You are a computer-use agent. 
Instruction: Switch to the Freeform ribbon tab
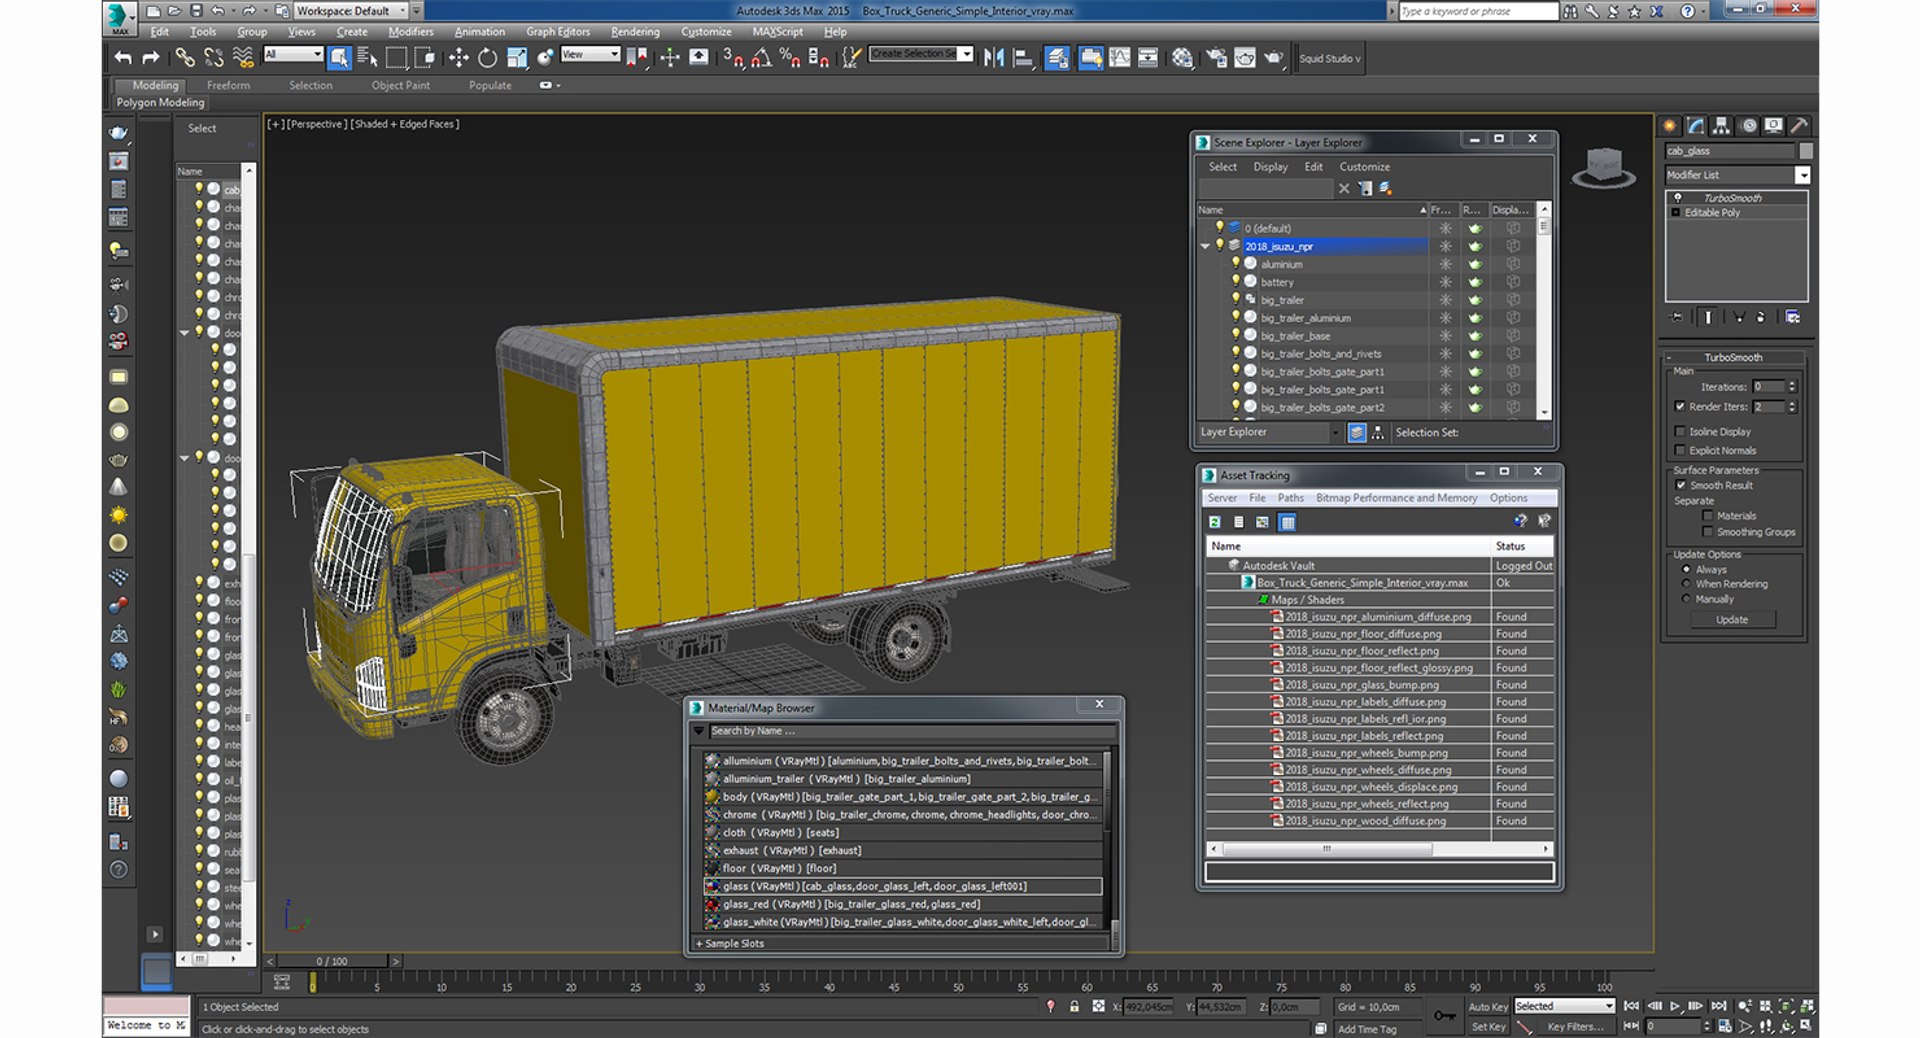point(228,85)
